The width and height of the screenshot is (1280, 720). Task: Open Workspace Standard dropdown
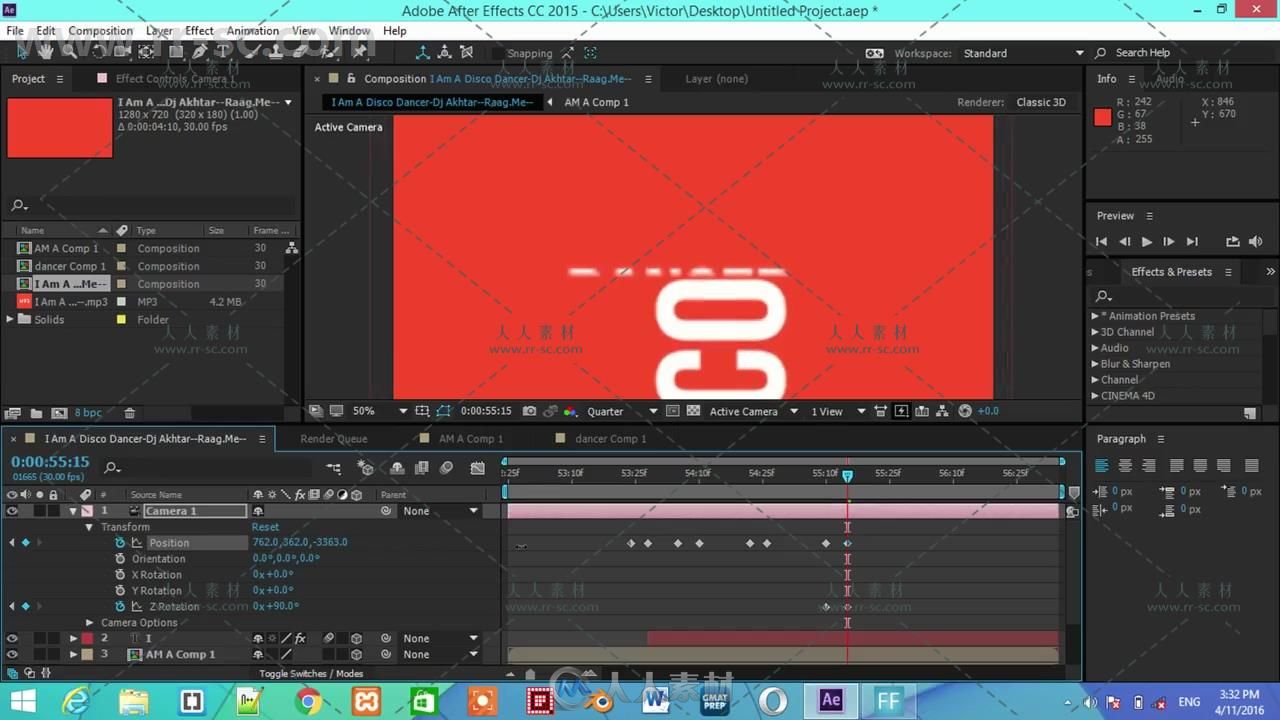pos(1023,53)
